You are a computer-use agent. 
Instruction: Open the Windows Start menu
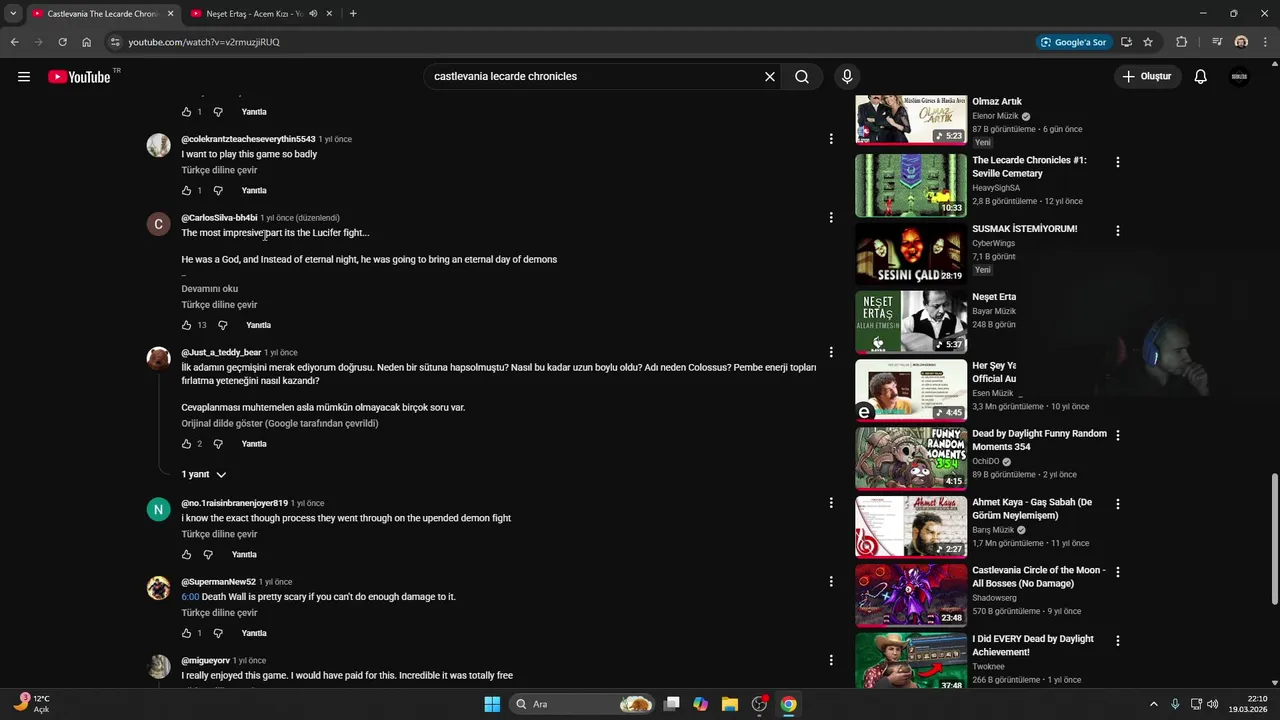492,704
